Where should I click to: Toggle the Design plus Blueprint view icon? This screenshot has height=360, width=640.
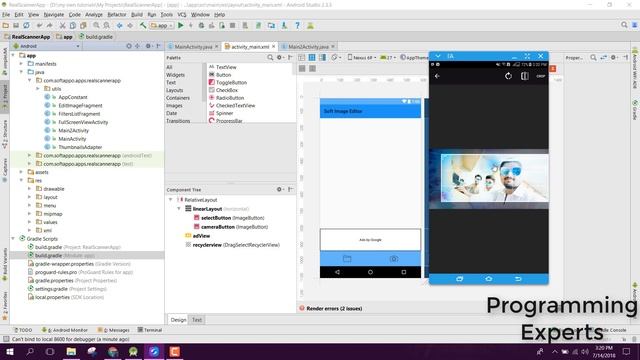pos(322,58)
